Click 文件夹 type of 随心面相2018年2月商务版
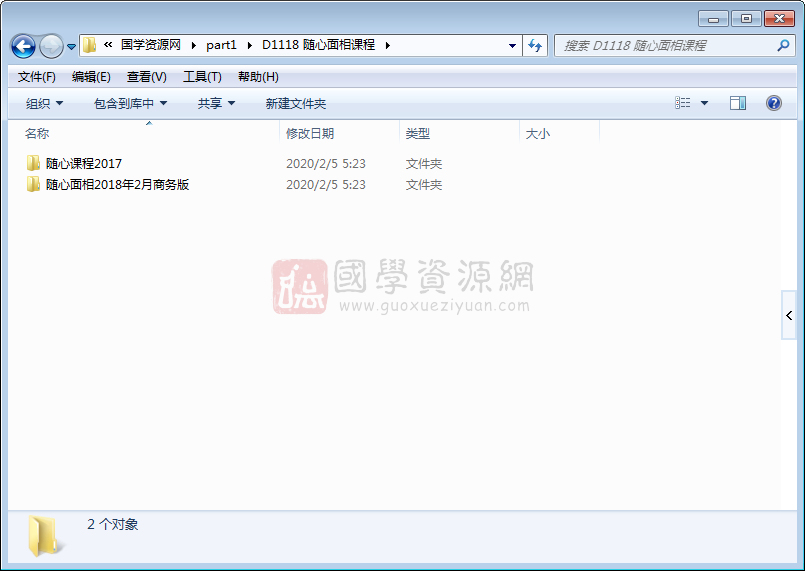 (424, 185)
